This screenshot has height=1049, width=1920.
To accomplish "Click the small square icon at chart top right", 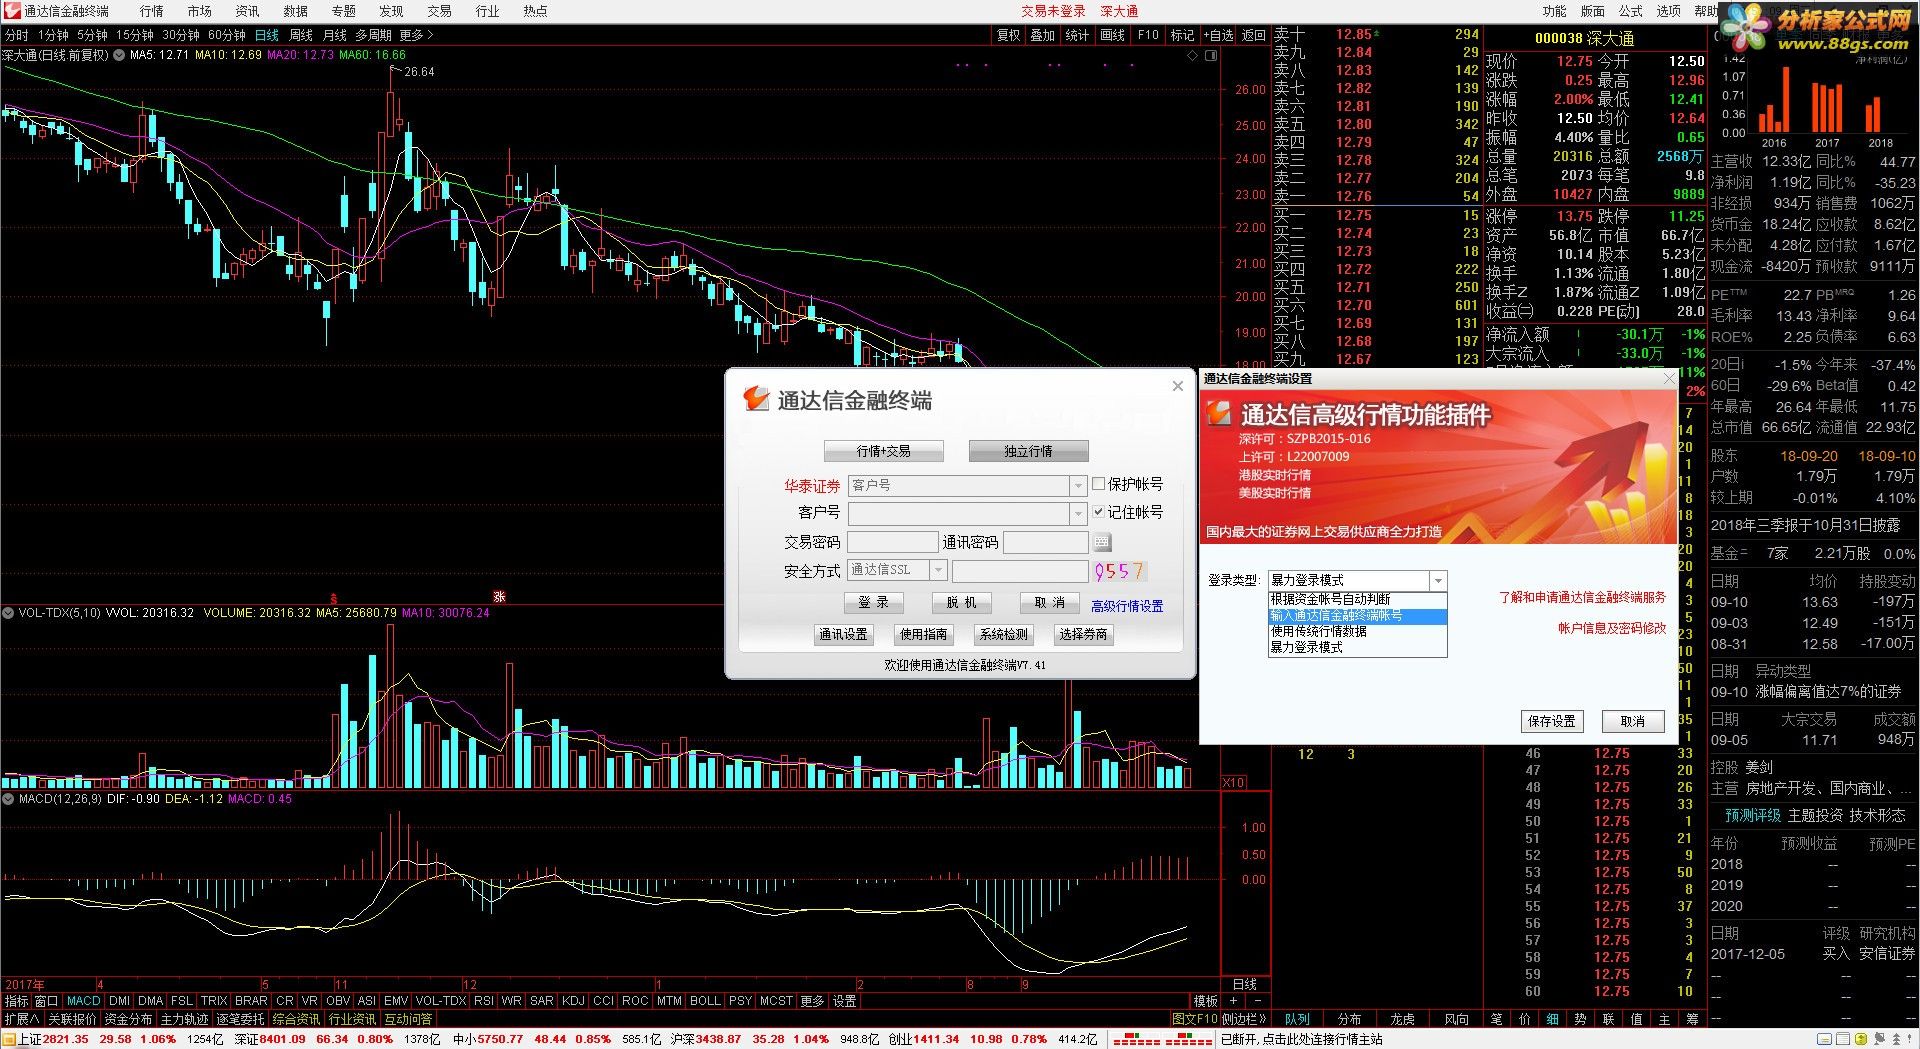I will tap(1211, 56).
